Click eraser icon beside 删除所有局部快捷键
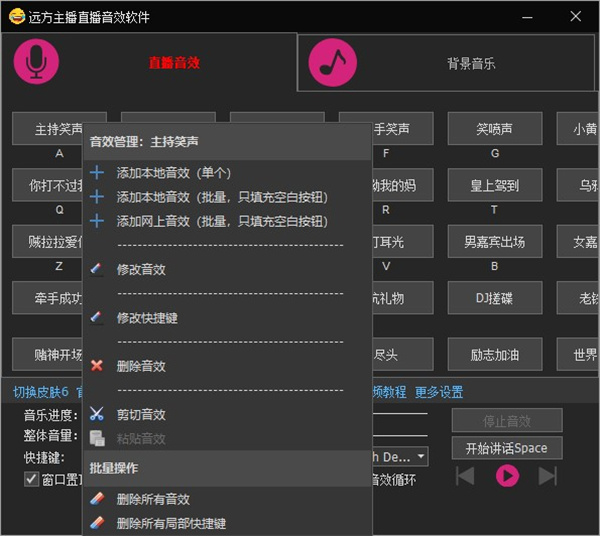The height and width of the screenshot is (536, 600). (x=97, y=523)
